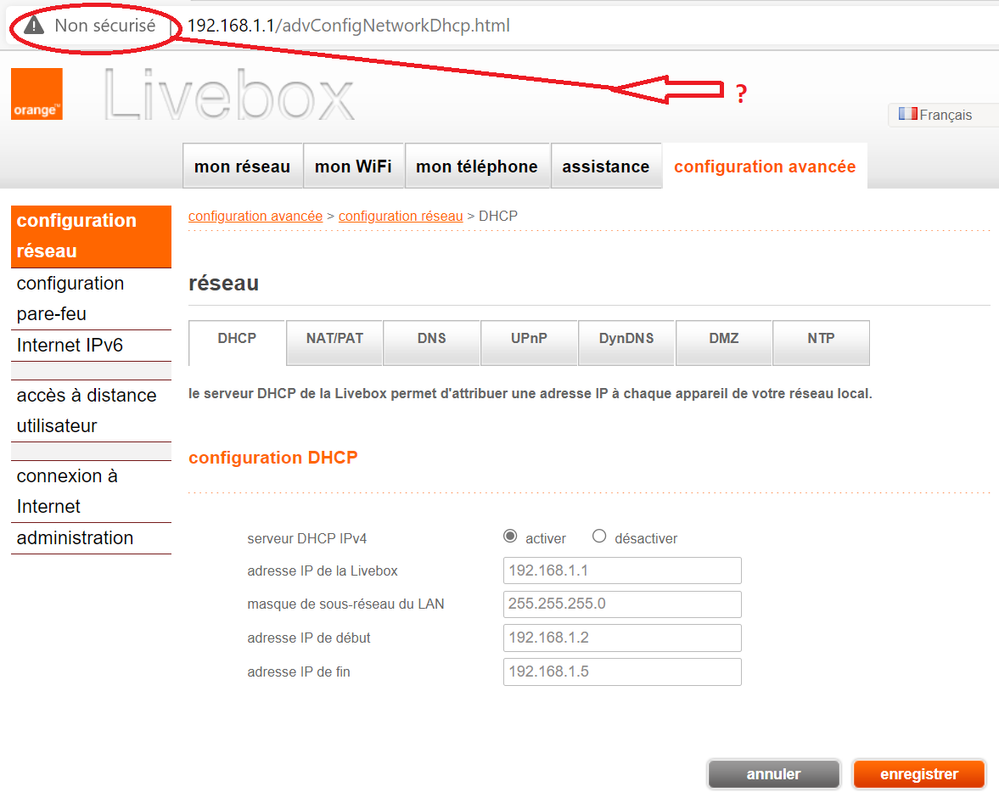Viewport: 999px width, 810px height.
Task: Switch to the UPnP sub-tab
Action: coord(529,342)
